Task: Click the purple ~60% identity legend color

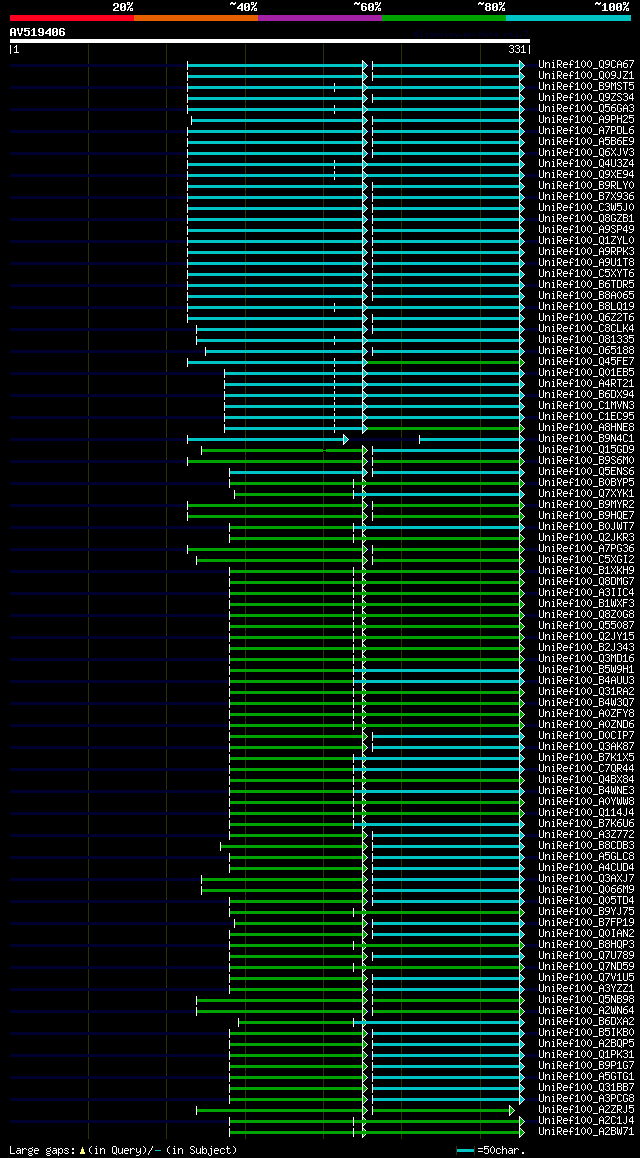Action: [x=320, y=17]
